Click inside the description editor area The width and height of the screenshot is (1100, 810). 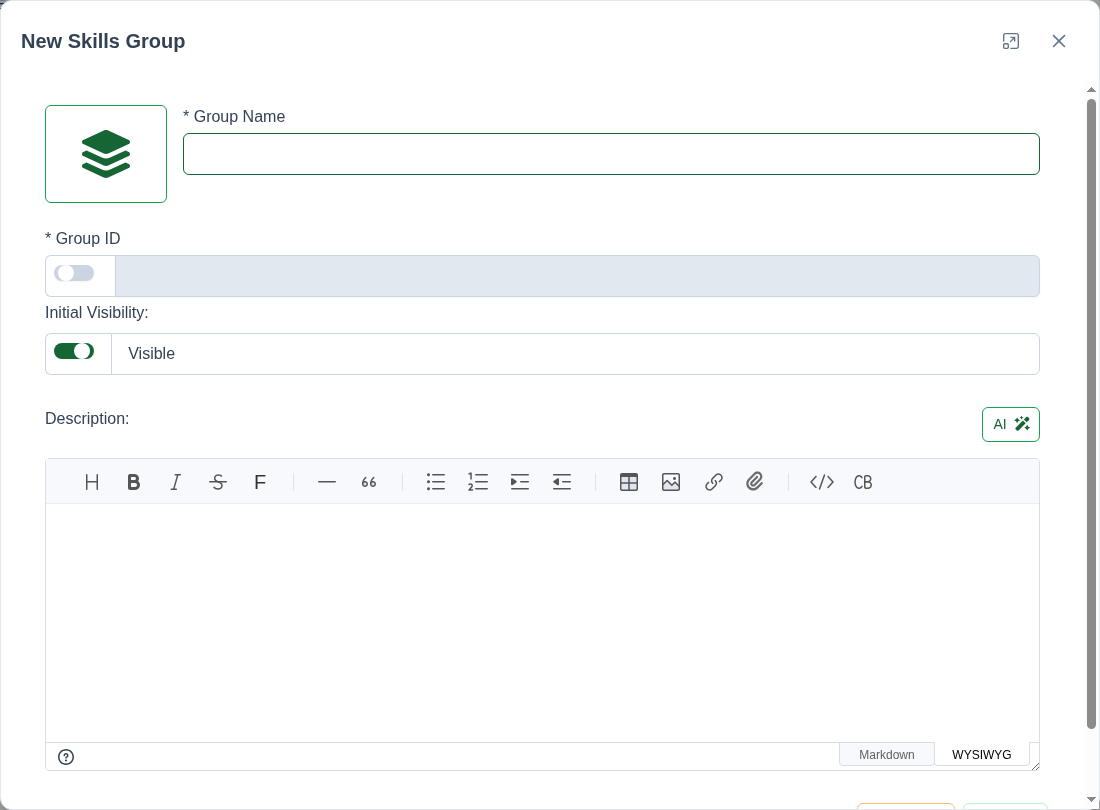[542, 623]
